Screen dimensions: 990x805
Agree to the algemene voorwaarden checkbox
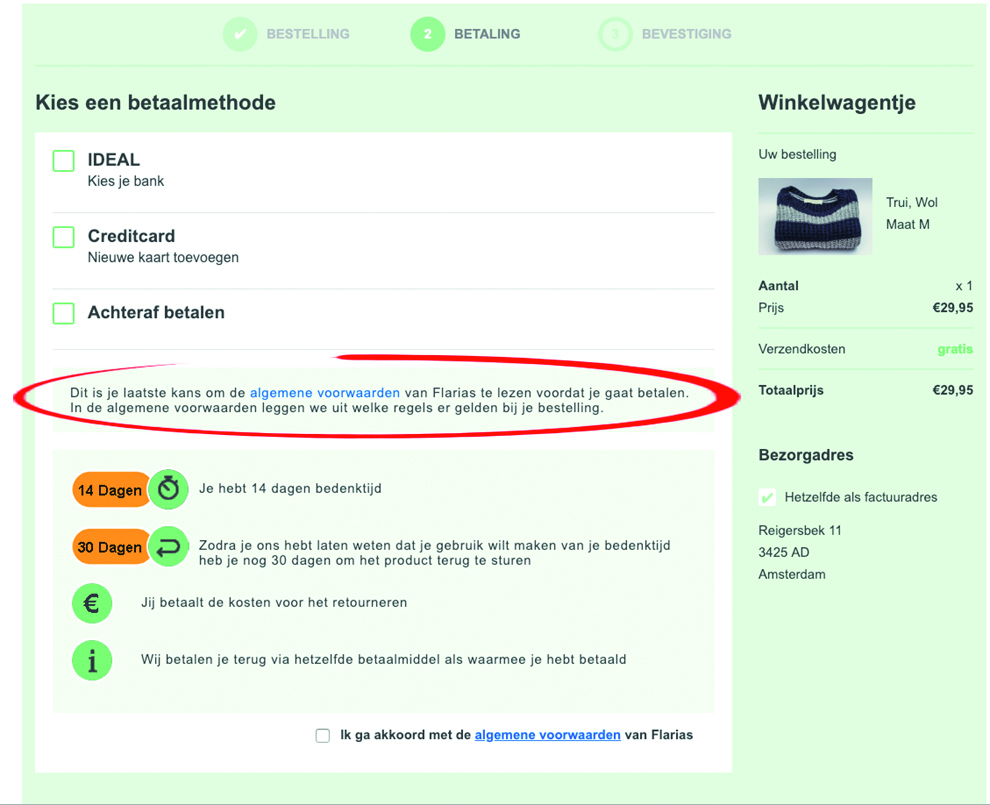[x=323, y=735]
